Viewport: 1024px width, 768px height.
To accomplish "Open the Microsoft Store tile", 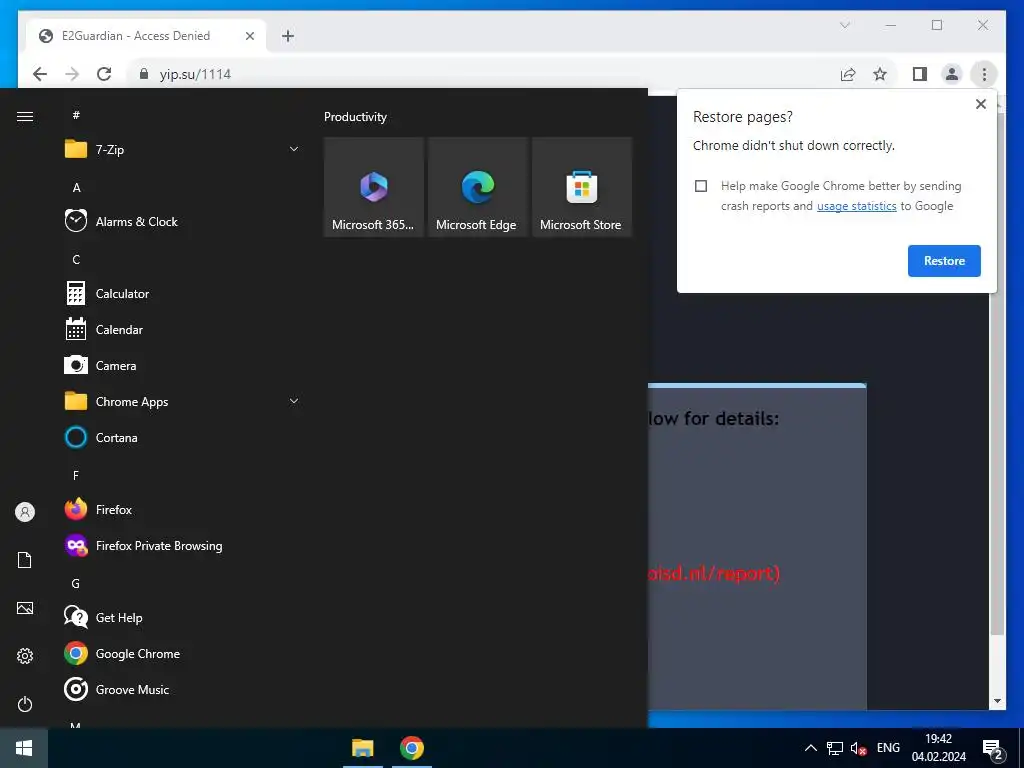I will pos(582,187).
